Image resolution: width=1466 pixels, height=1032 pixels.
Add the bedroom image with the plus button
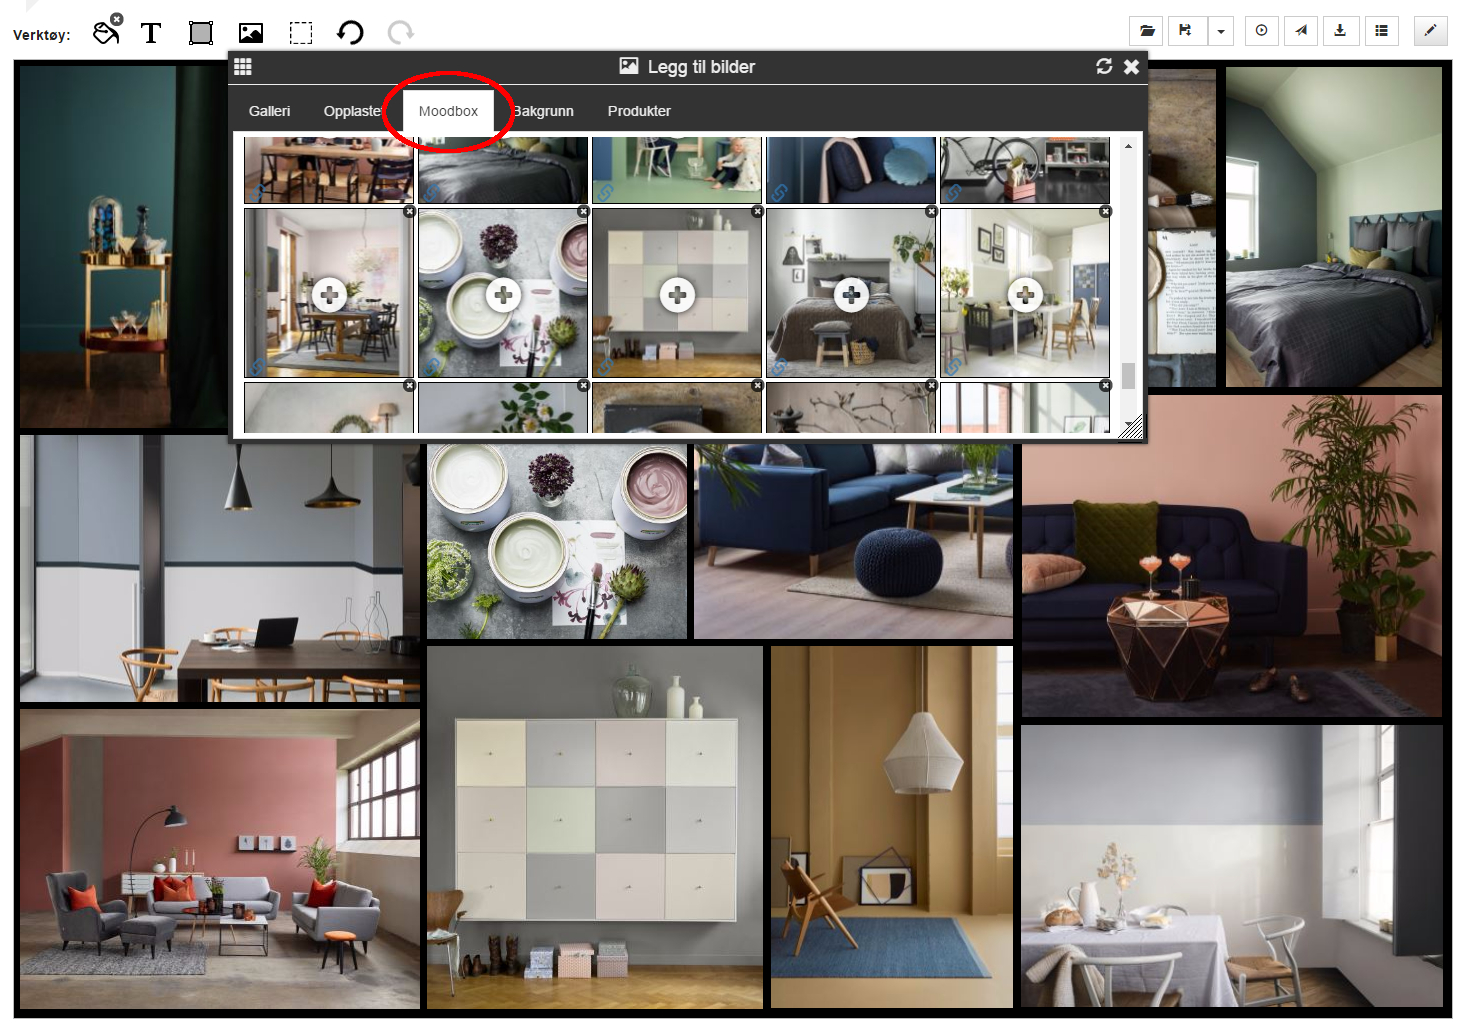tap(851, 294)
